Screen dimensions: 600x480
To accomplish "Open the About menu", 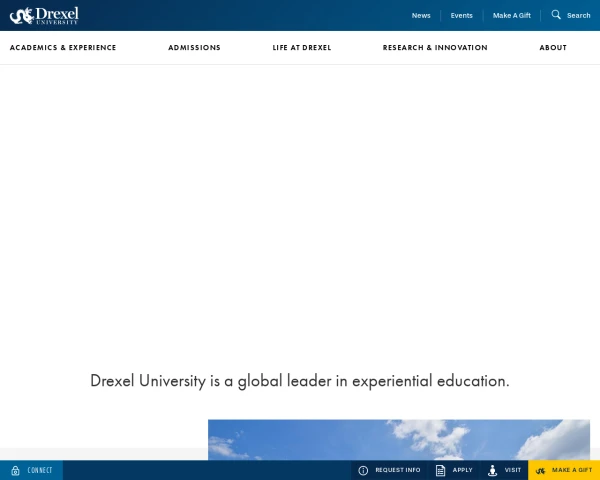I will click(553, 48).
